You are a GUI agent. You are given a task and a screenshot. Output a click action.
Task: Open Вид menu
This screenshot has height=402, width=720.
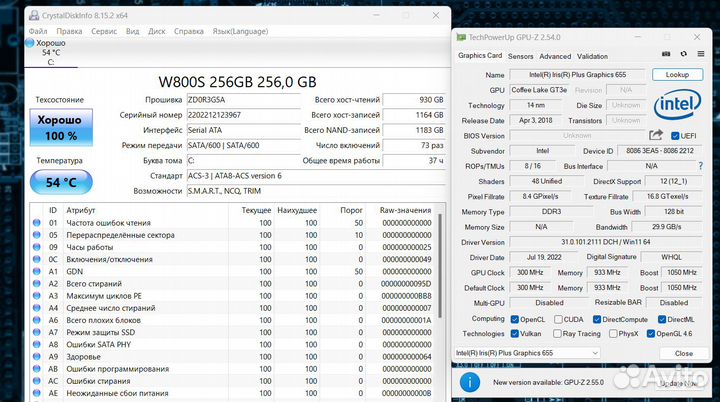(132, 31)
